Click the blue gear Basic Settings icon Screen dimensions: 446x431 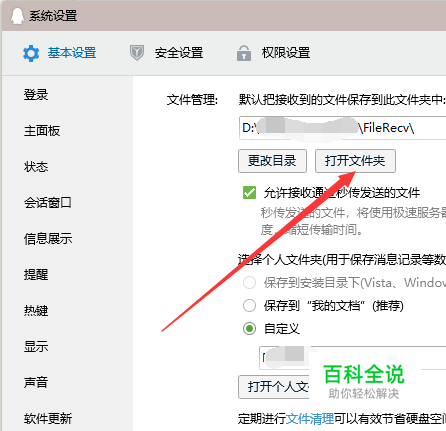pos(31,53)
